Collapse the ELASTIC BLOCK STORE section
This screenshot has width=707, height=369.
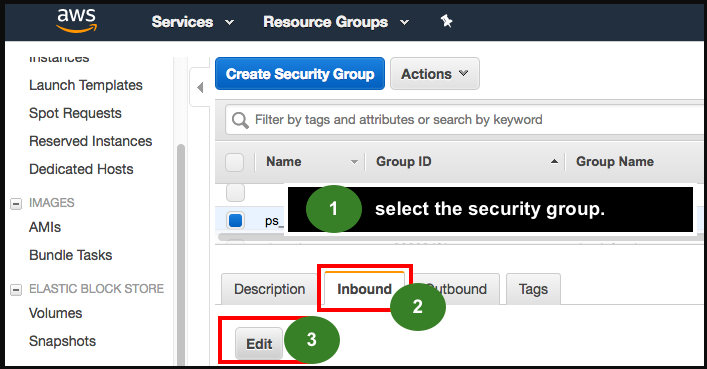(x=16, y=290)
